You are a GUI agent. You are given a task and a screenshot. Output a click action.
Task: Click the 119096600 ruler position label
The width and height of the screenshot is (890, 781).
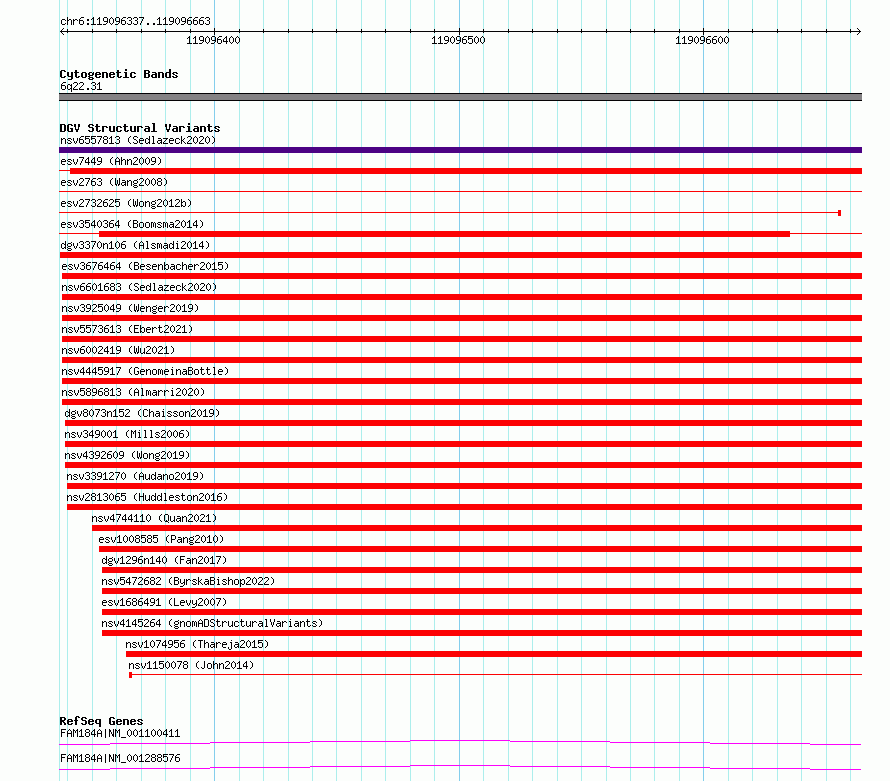[702, 40]
